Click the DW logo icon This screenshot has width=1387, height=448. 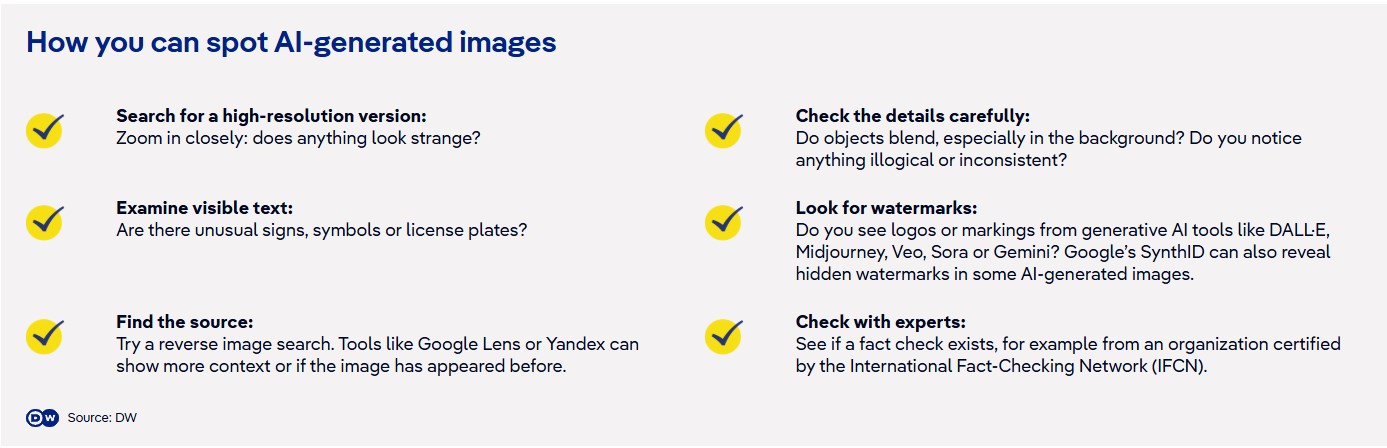pos(43,417)
